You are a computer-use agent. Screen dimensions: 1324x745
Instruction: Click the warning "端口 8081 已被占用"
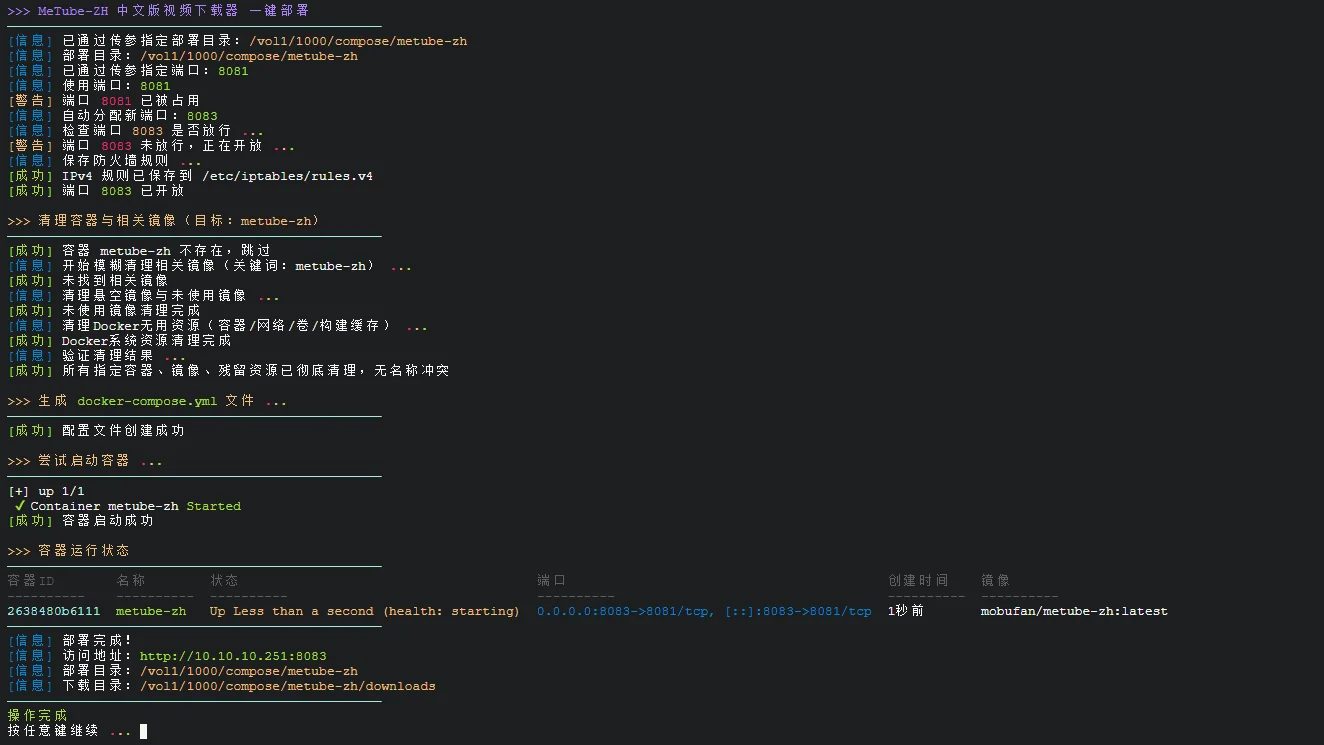(104, 101)
